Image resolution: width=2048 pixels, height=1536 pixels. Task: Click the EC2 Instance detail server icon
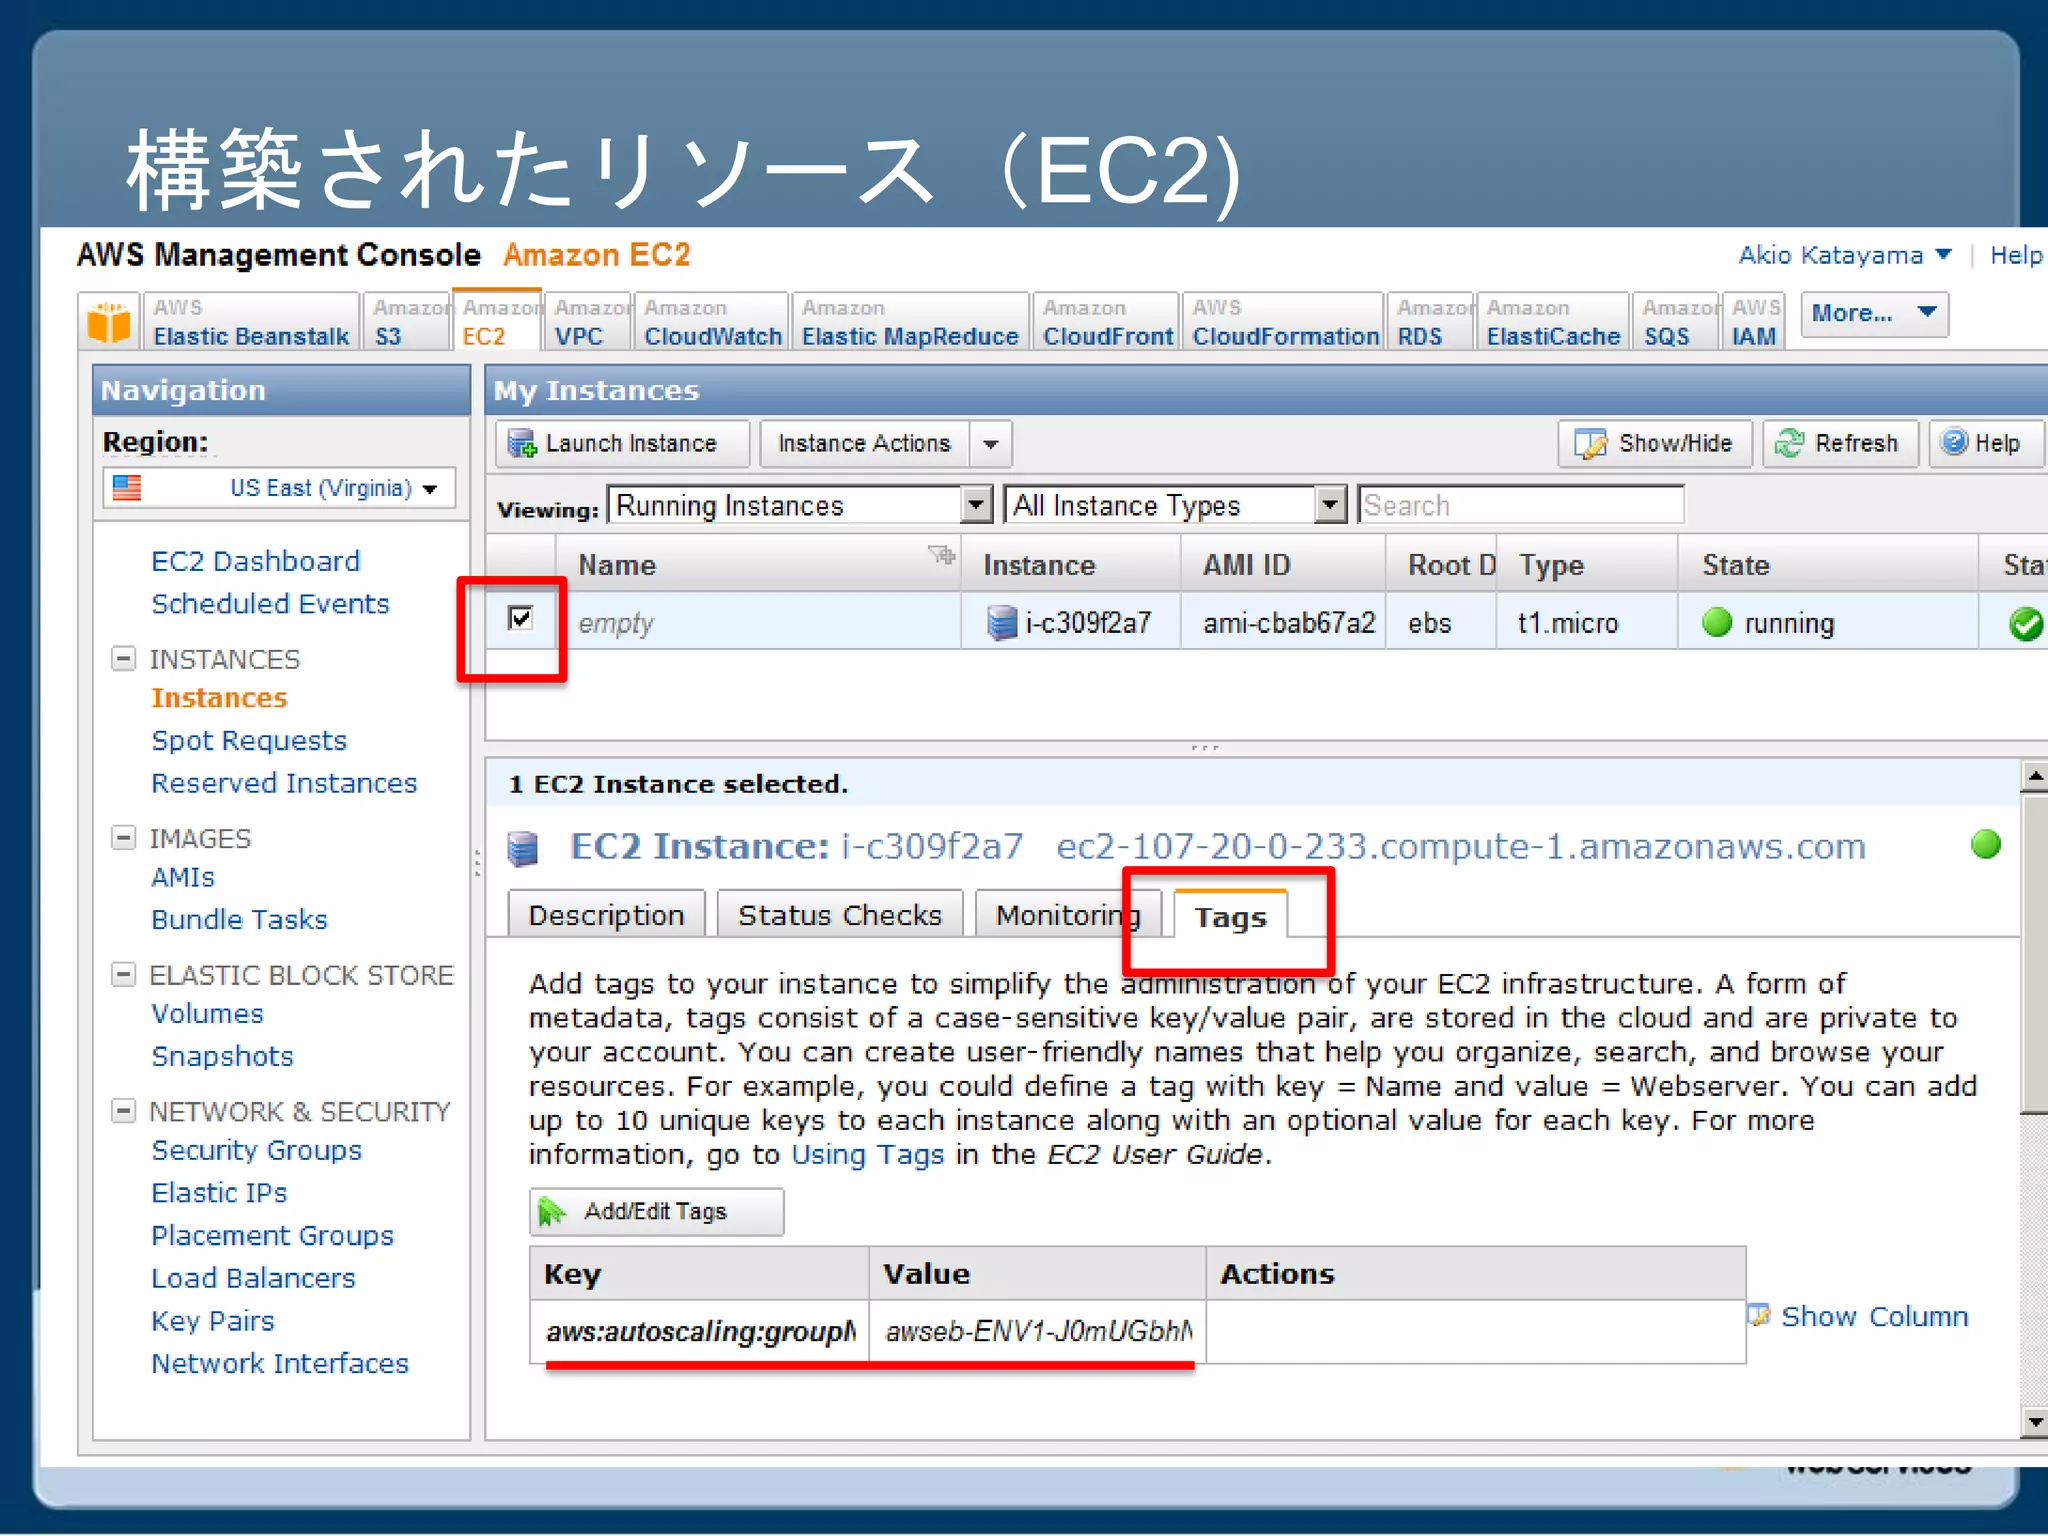[522, 848]
